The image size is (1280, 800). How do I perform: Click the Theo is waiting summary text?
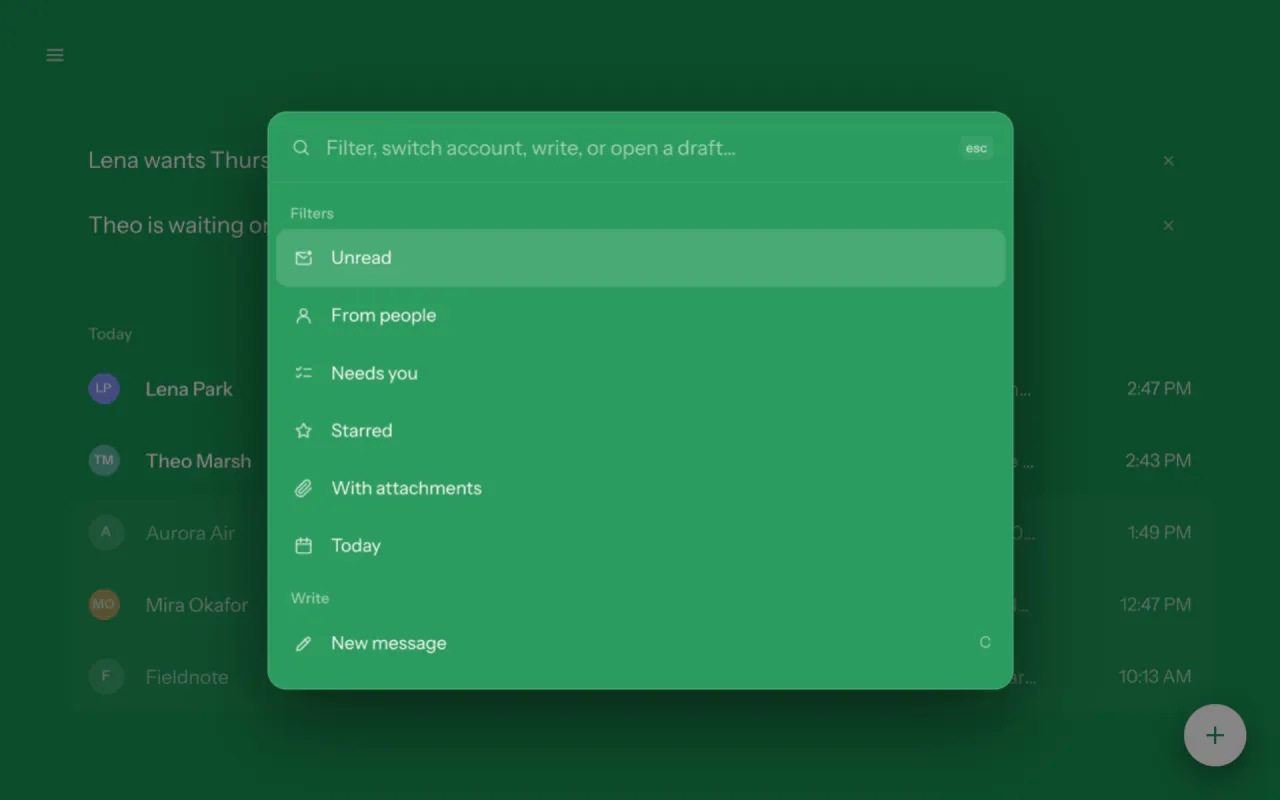178,226
